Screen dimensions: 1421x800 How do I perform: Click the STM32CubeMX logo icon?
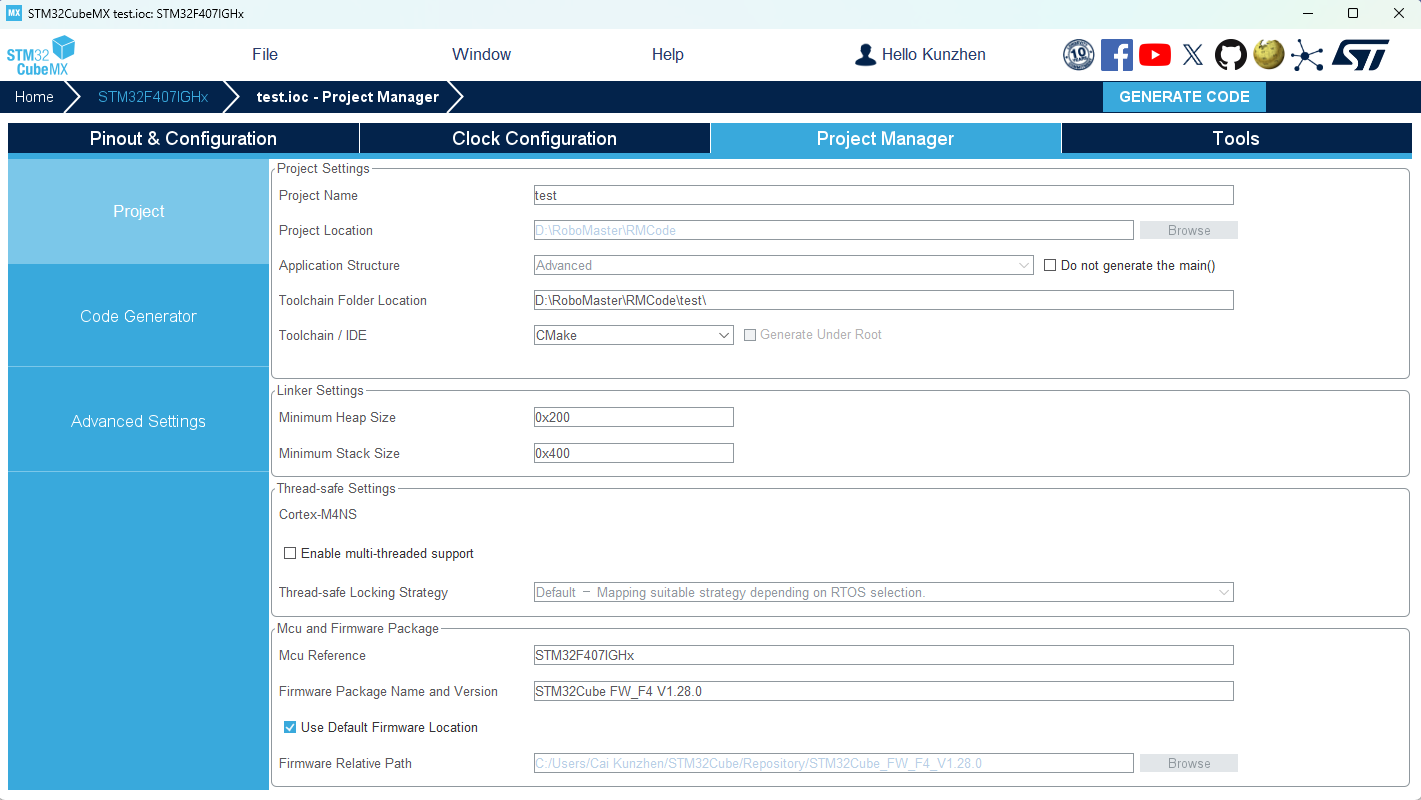coord(41,55)
